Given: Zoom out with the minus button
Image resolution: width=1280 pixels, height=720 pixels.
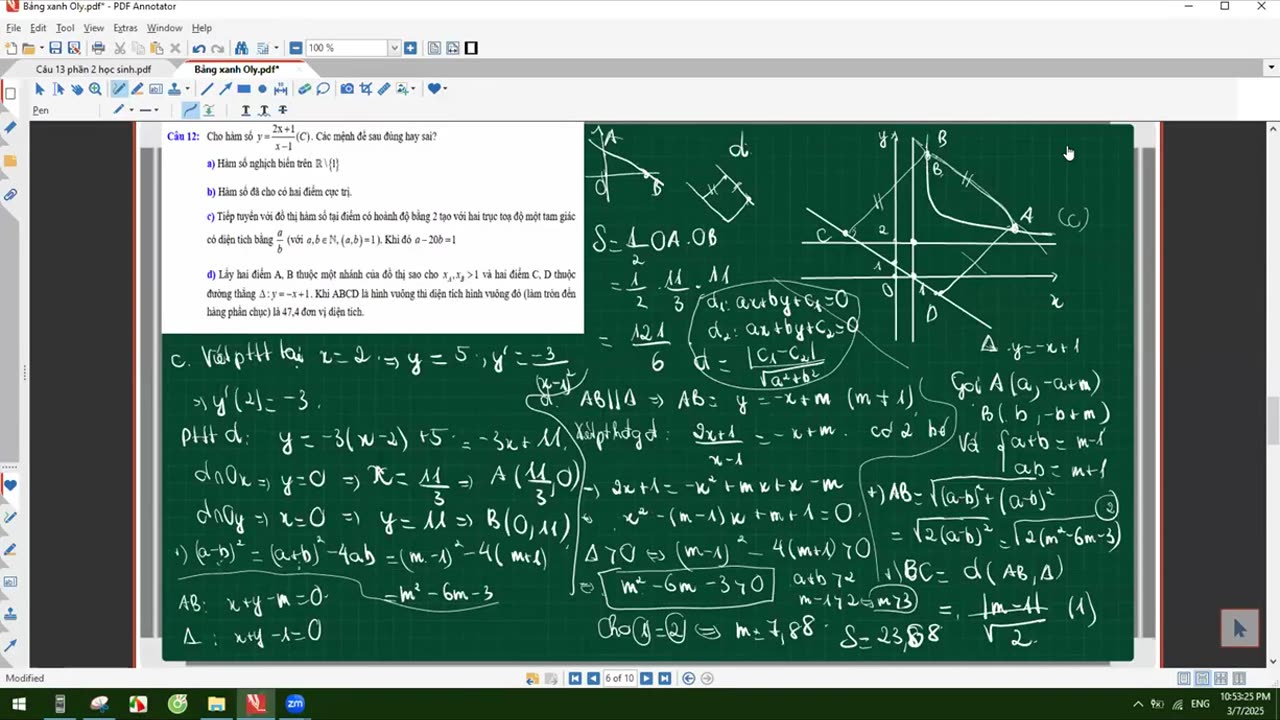Looking at the screenshot, I should tap(296, 48).
